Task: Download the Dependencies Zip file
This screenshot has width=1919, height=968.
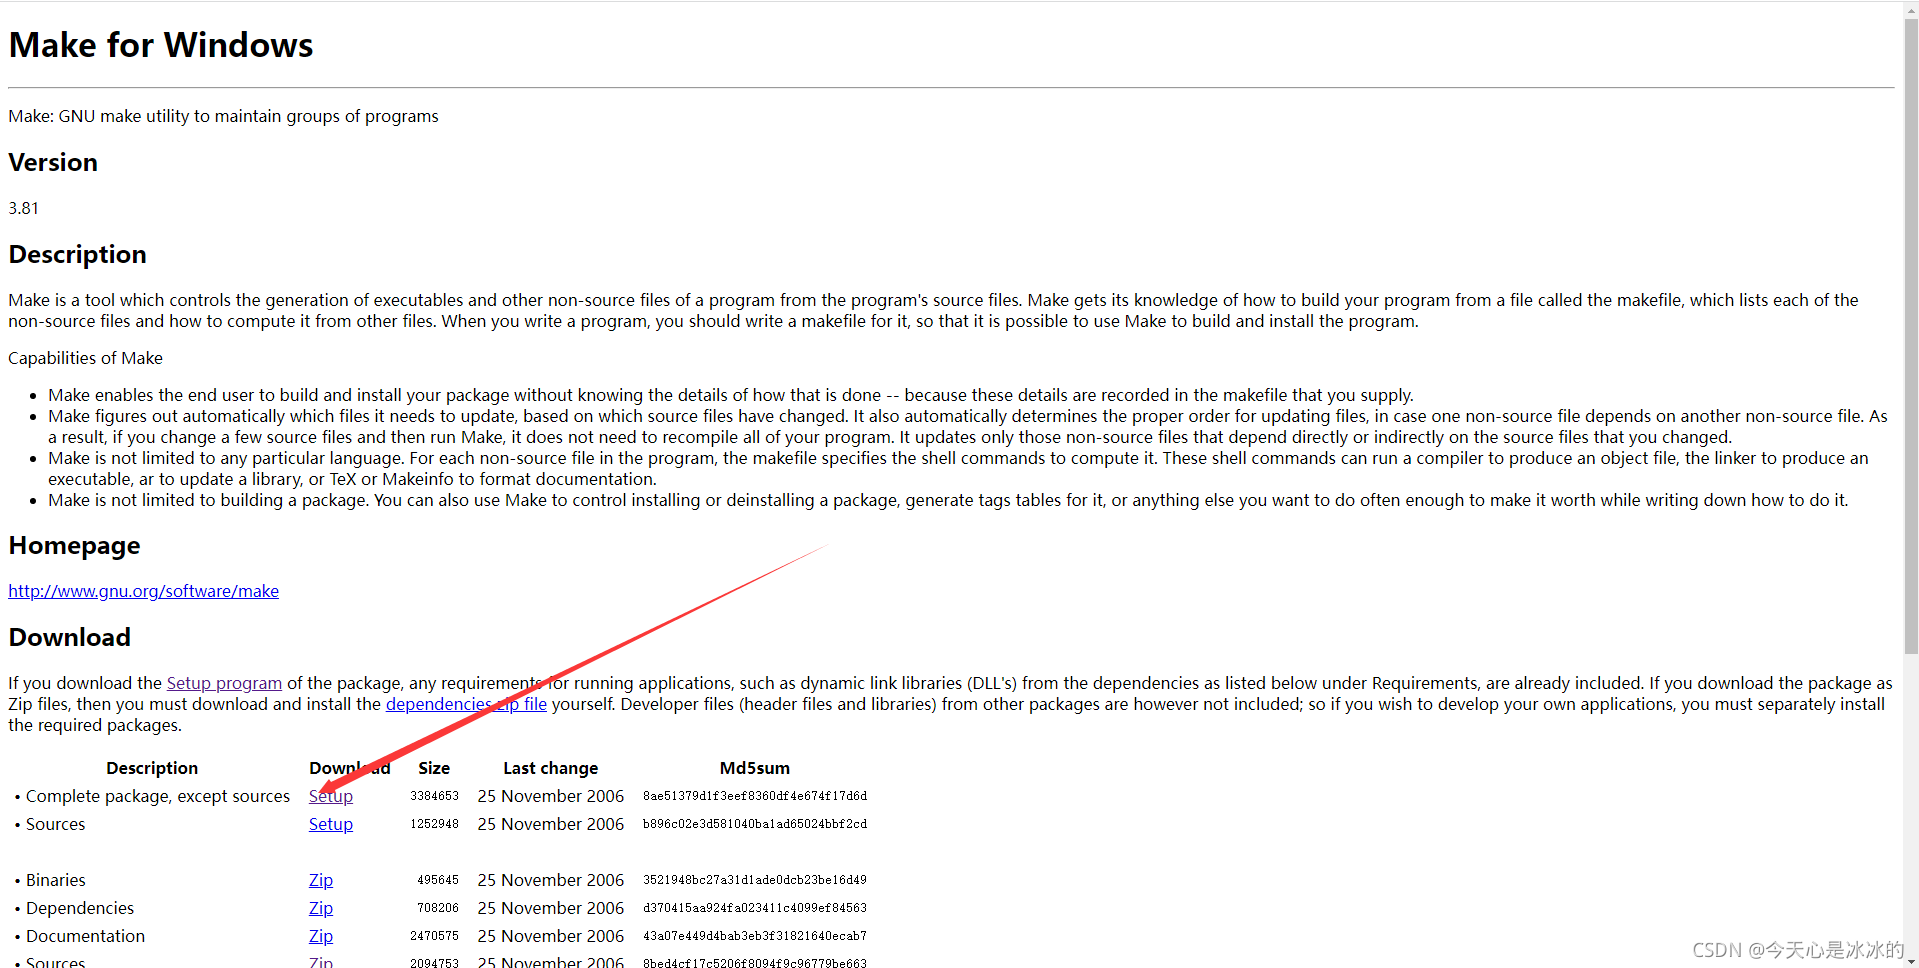Action: (x=320, y=908)
